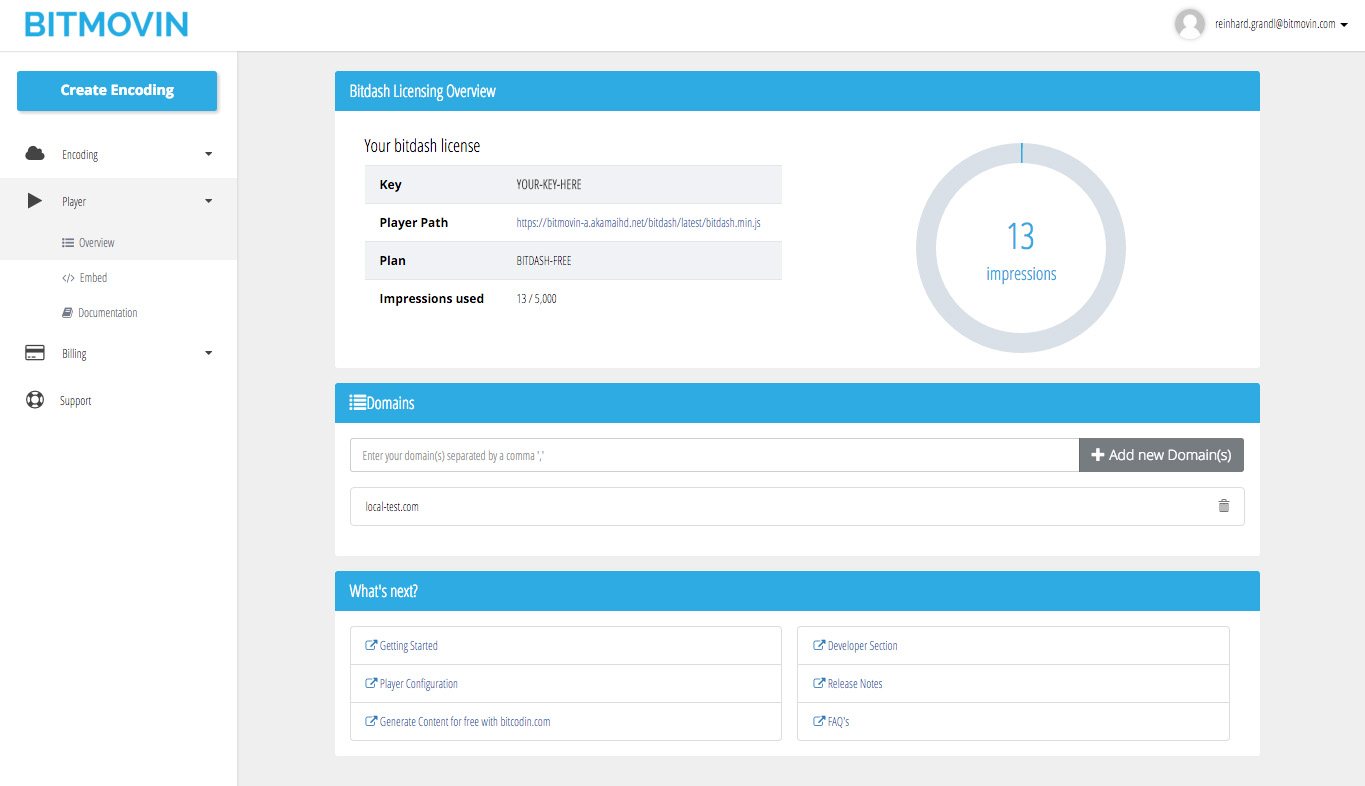Delete local-test.com with trash icon
Viewport: 1365px width, 786px height.
coord(1224,506)
